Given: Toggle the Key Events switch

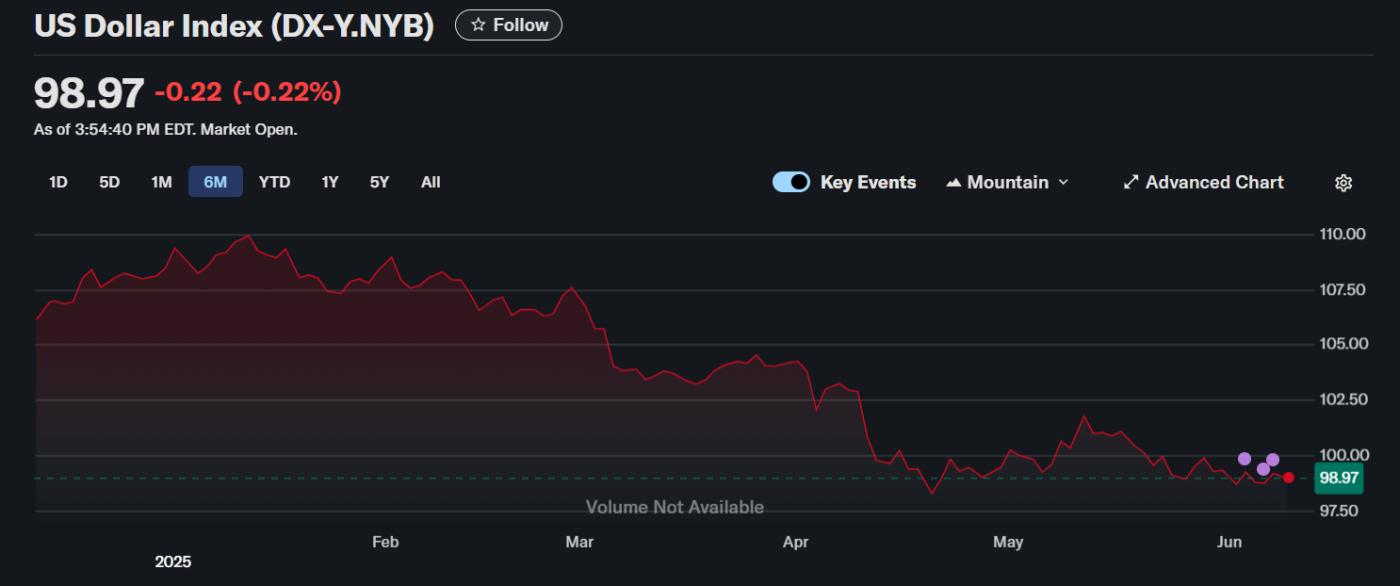Looking at the screenshot, I should pos(791,182).
